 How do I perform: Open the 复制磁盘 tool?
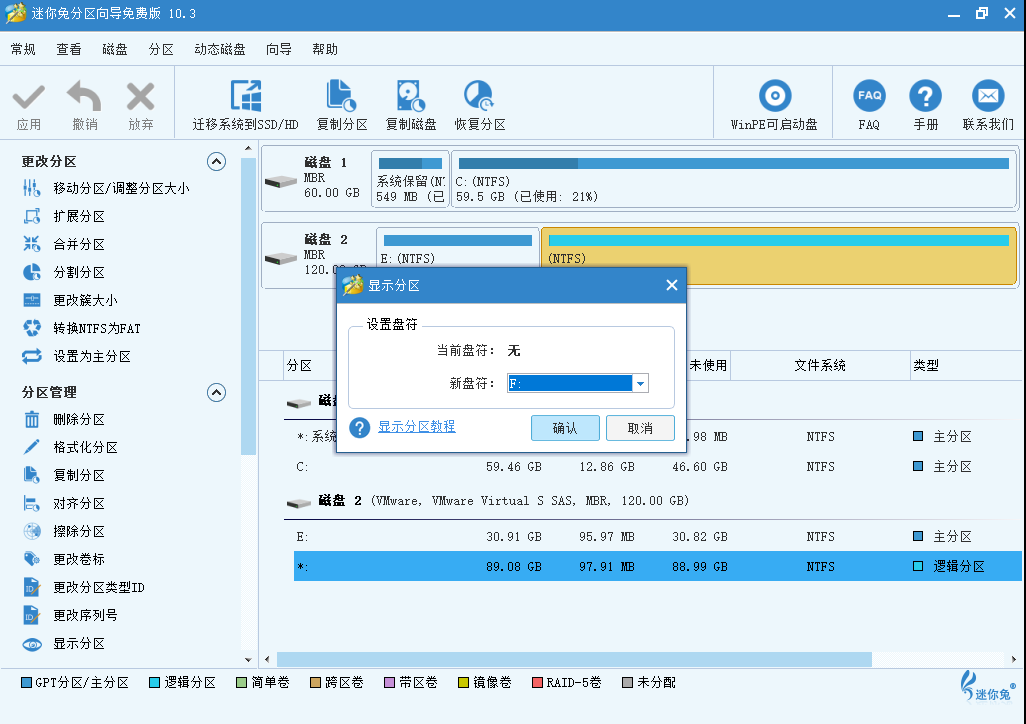pyautogui.click(x=410, y=98)
